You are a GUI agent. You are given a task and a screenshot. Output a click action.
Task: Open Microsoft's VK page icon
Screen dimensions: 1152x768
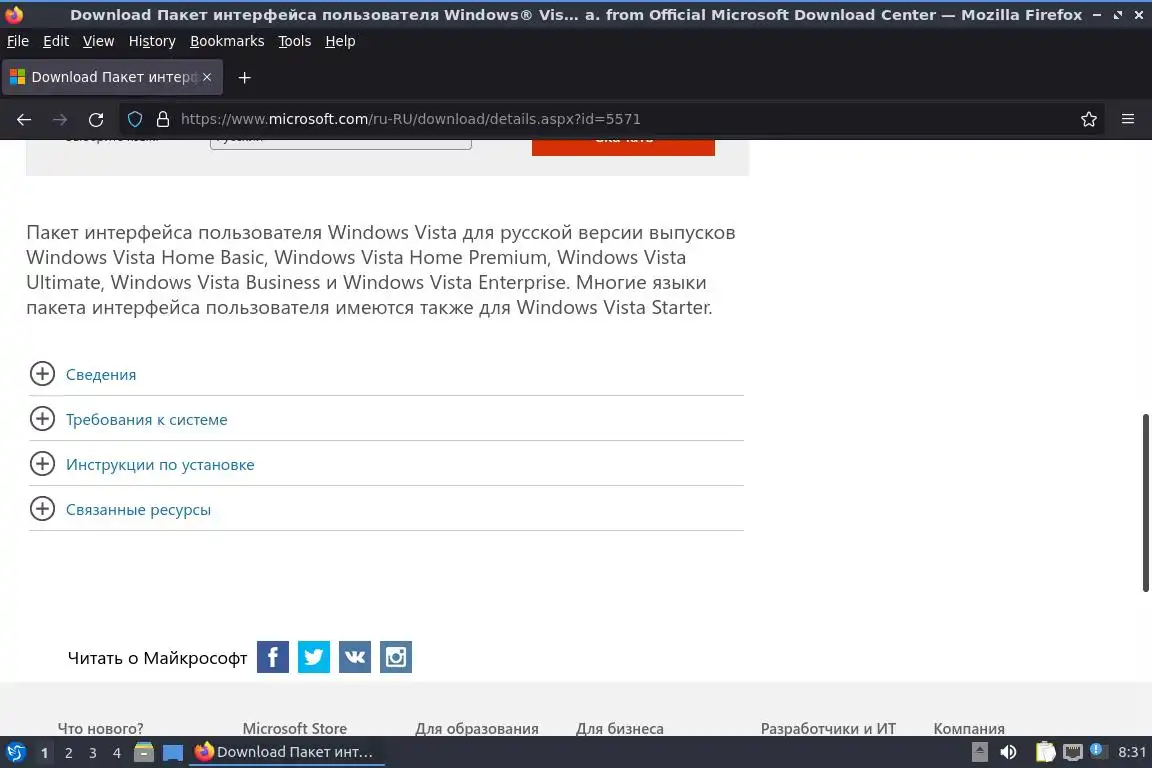[x=355, y=657]
